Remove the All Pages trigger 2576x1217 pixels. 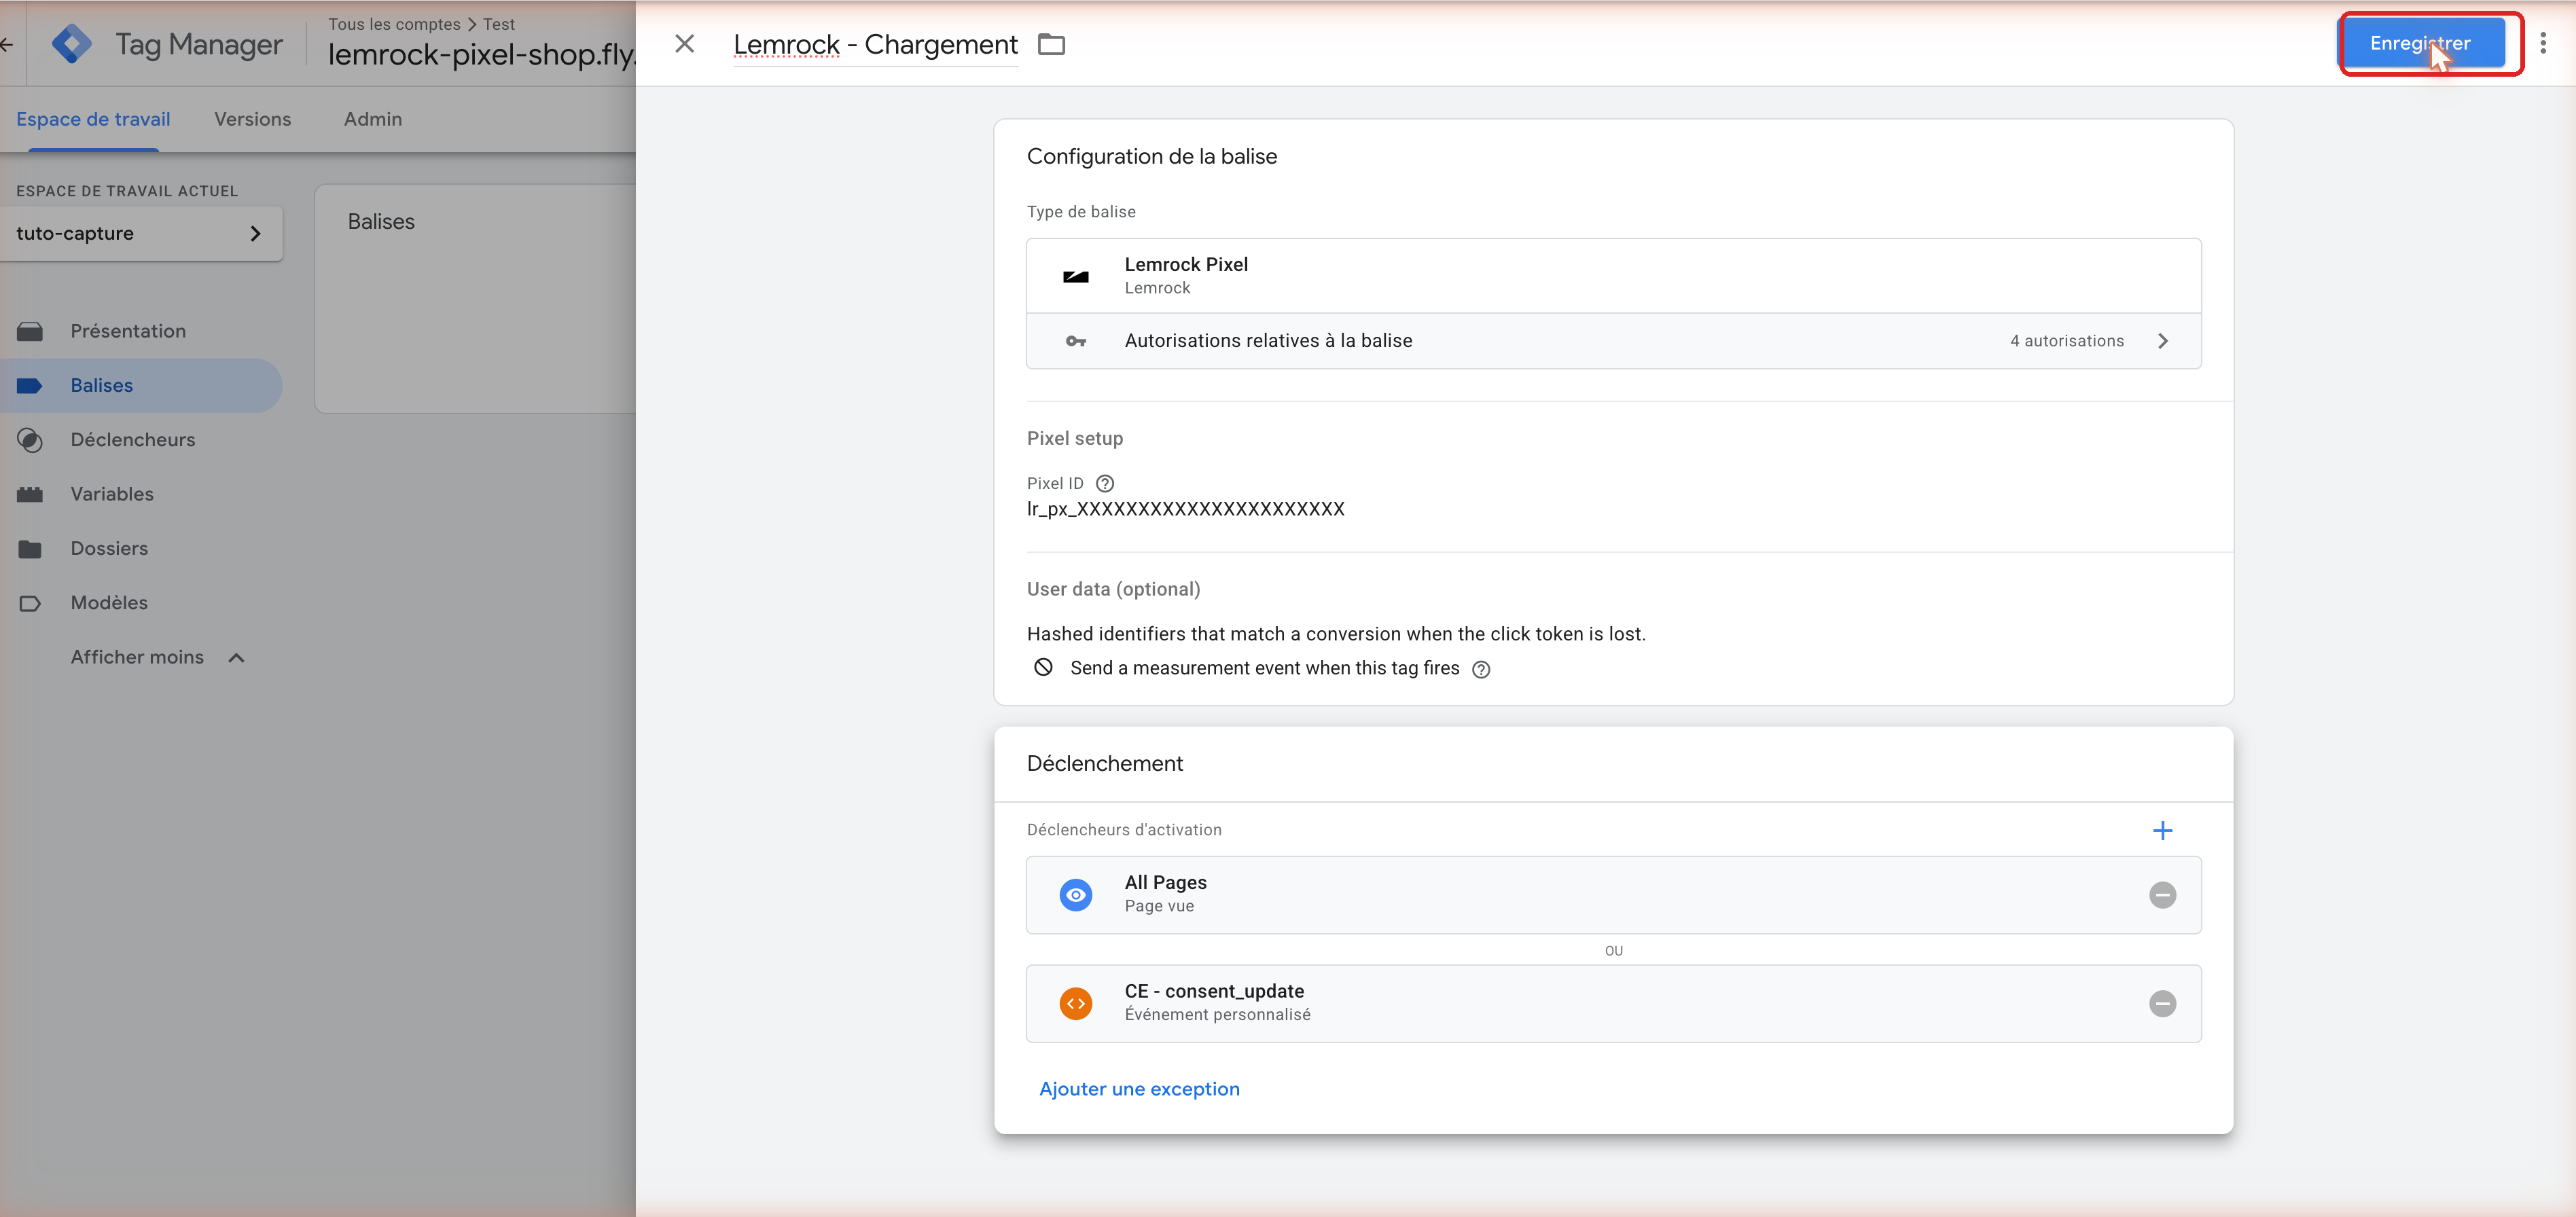click(2162, 895)
